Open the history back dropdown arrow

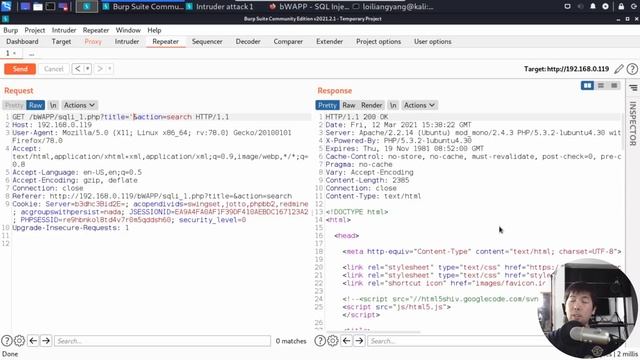(x=87, y=69)
